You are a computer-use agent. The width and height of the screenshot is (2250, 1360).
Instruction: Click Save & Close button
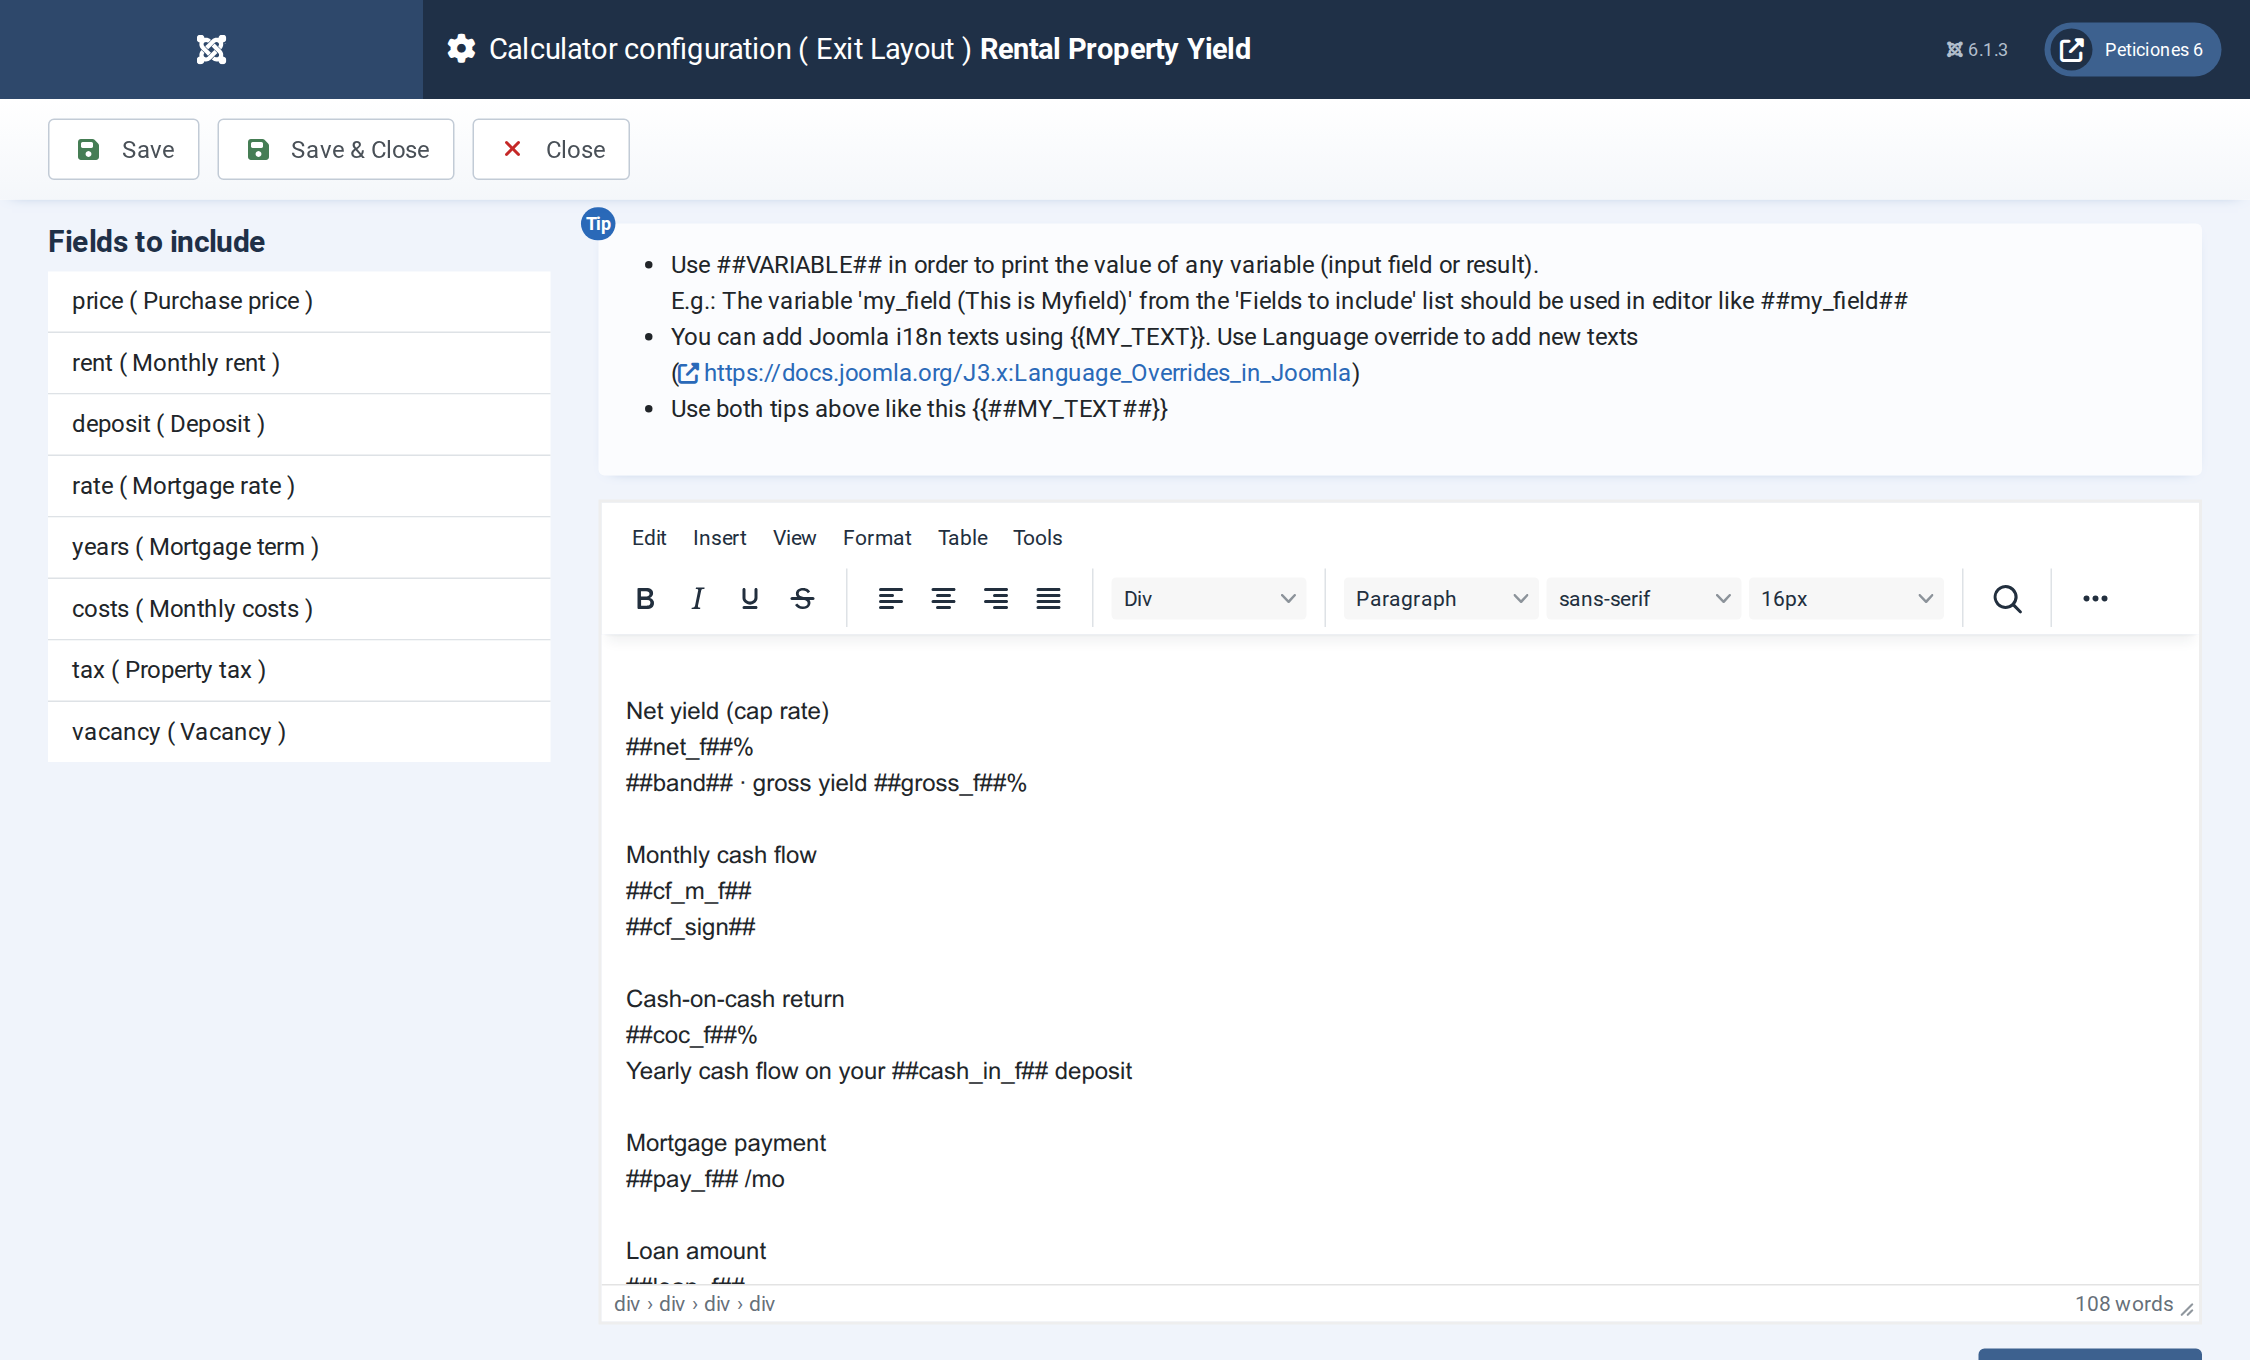tap(336, 150)
